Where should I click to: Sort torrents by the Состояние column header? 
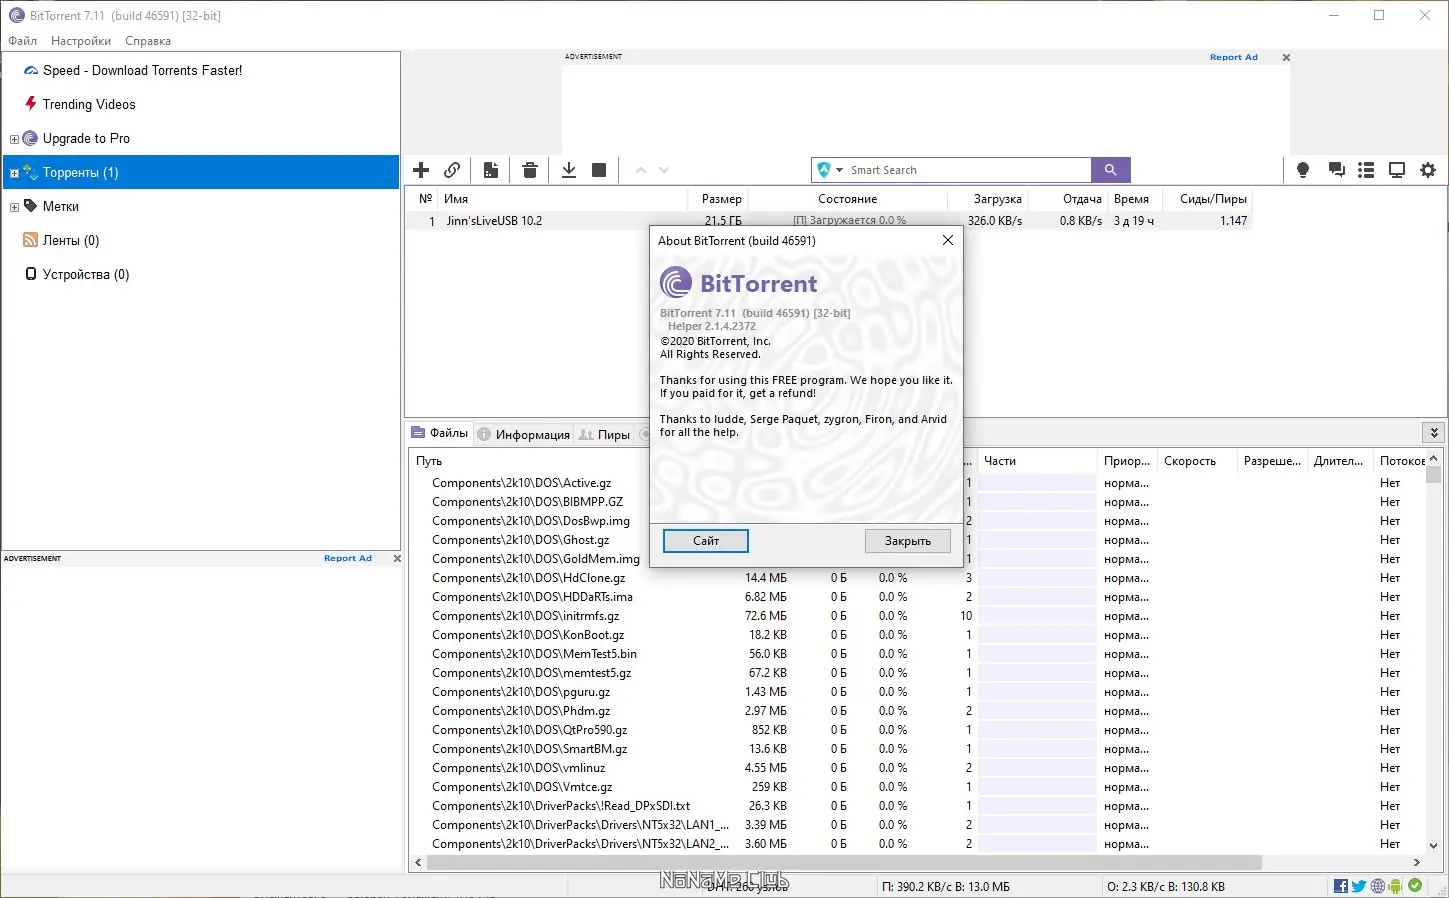(848, 199)
